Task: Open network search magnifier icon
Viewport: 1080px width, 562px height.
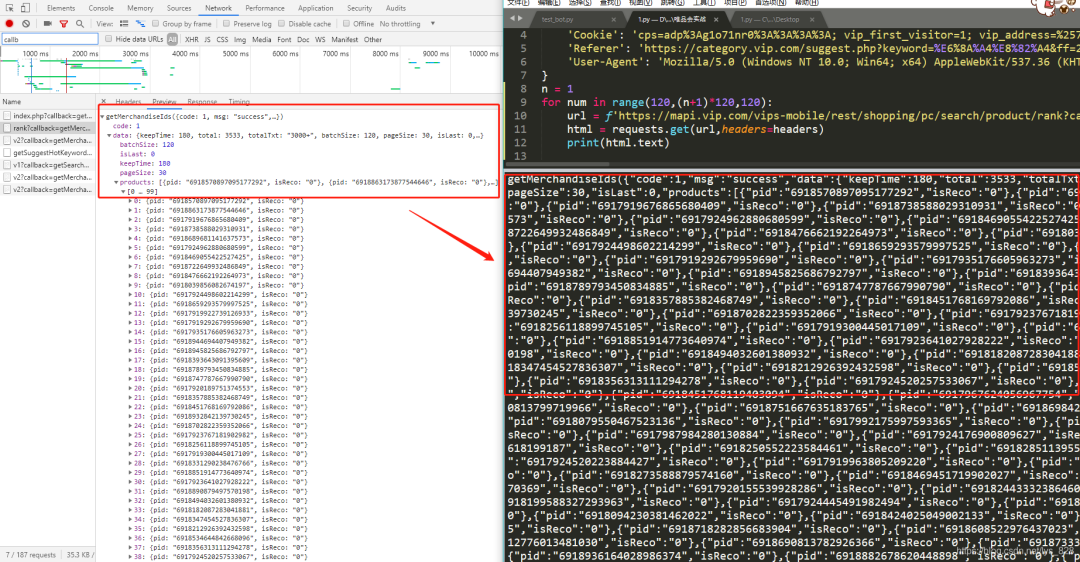Action: click(80, 23)
